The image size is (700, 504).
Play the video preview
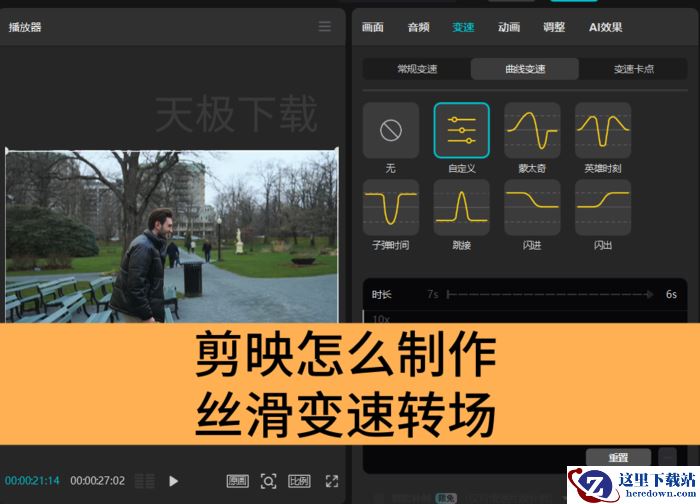coord(174,481)
